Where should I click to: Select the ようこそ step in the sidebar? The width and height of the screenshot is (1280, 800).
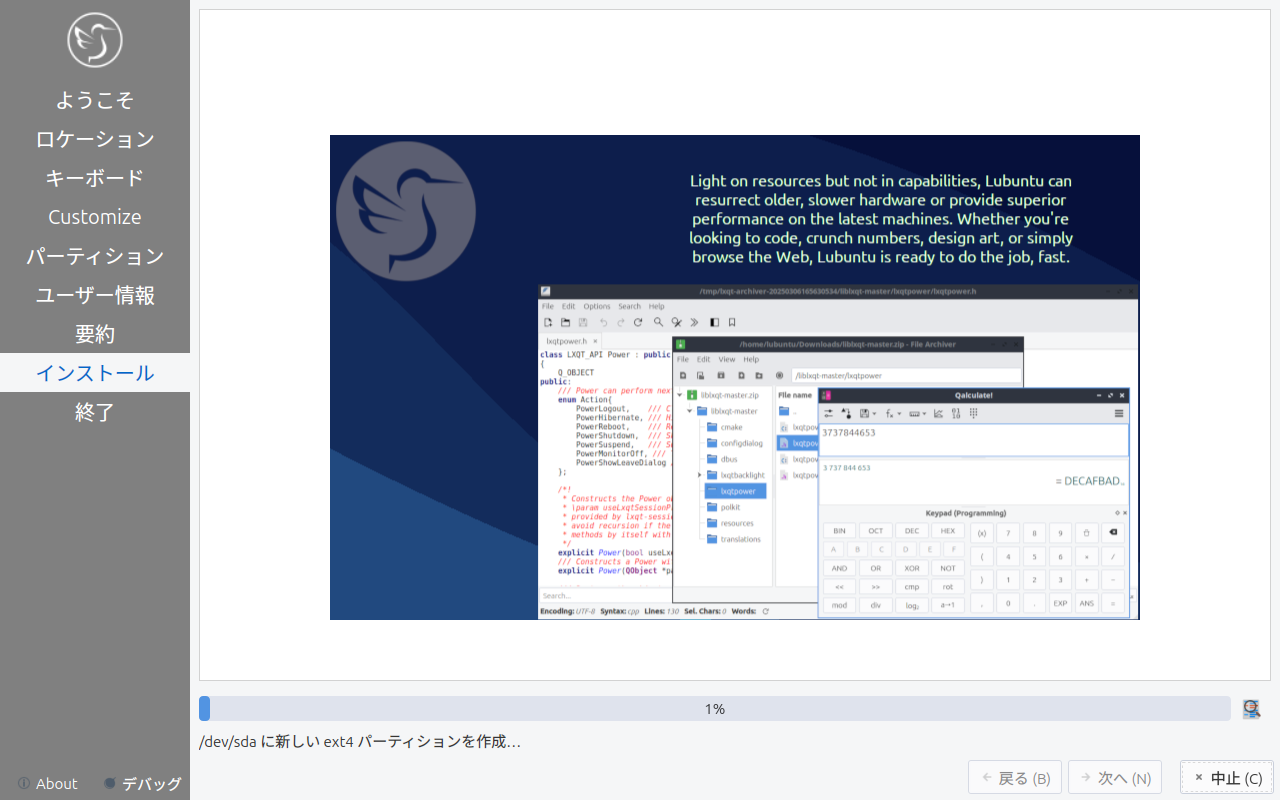click(95, 100)
